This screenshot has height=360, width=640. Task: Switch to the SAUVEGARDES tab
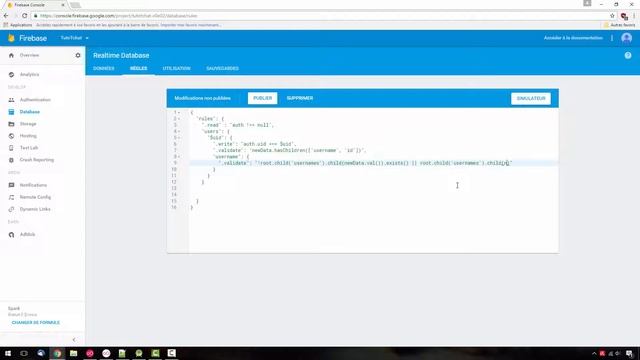click(x=222, y=68)
